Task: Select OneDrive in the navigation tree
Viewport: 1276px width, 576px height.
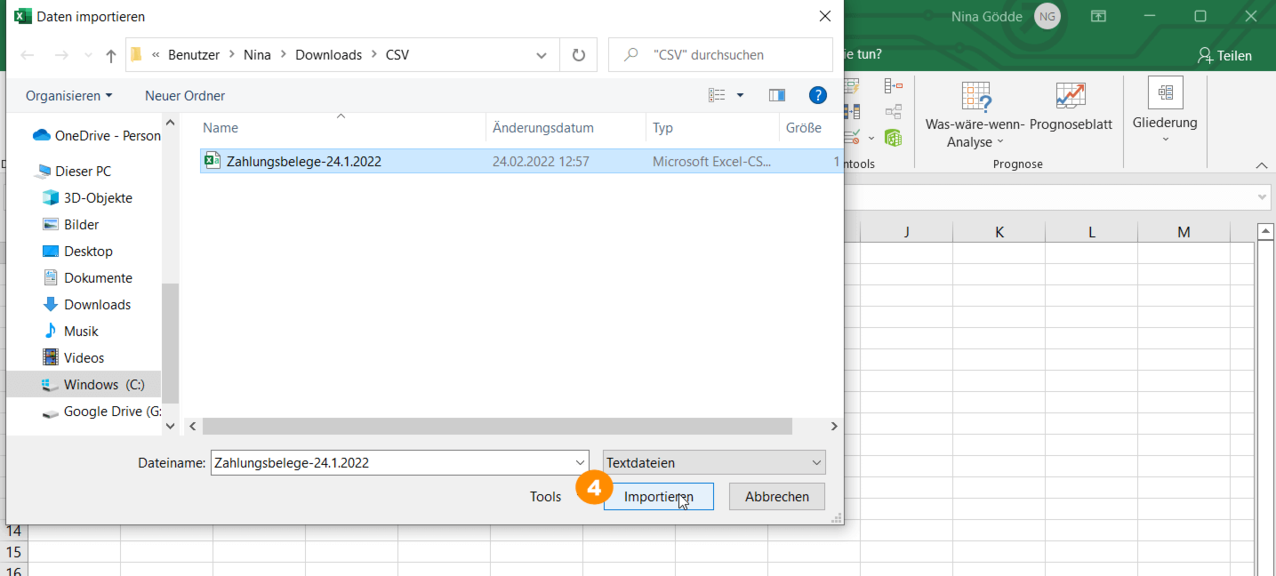Action: (96, 135)
